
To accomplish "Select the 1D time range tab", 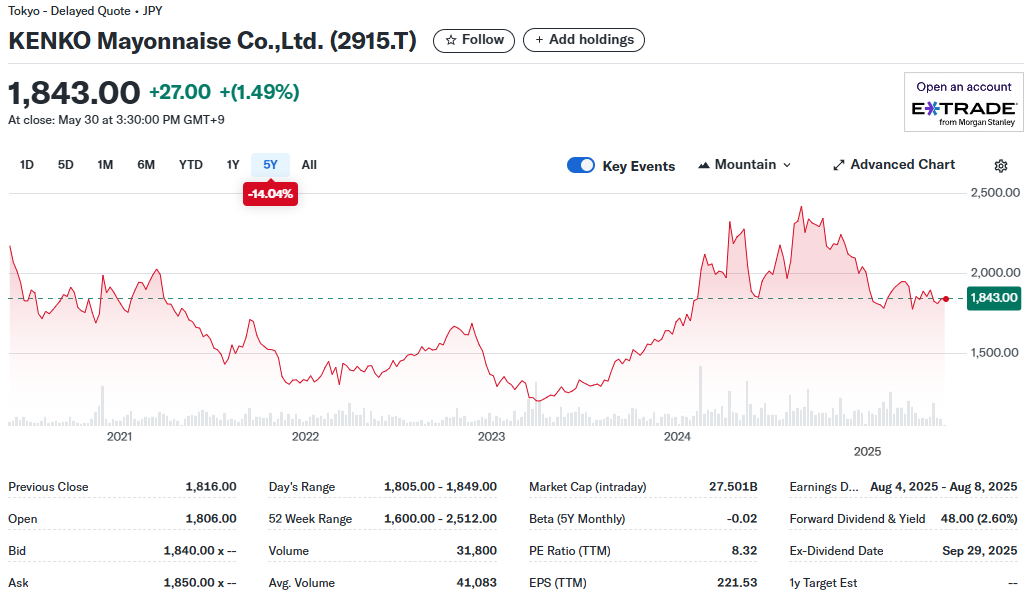I will (27, 165).
